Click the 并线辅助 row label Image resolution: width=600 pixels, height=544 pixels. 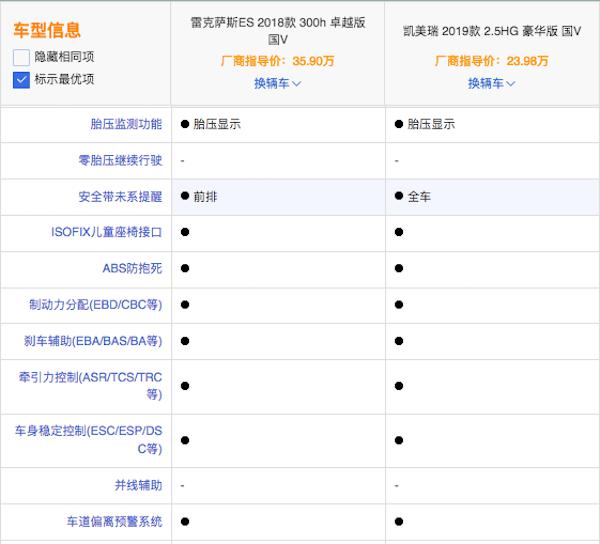click(x=139, y=485)
